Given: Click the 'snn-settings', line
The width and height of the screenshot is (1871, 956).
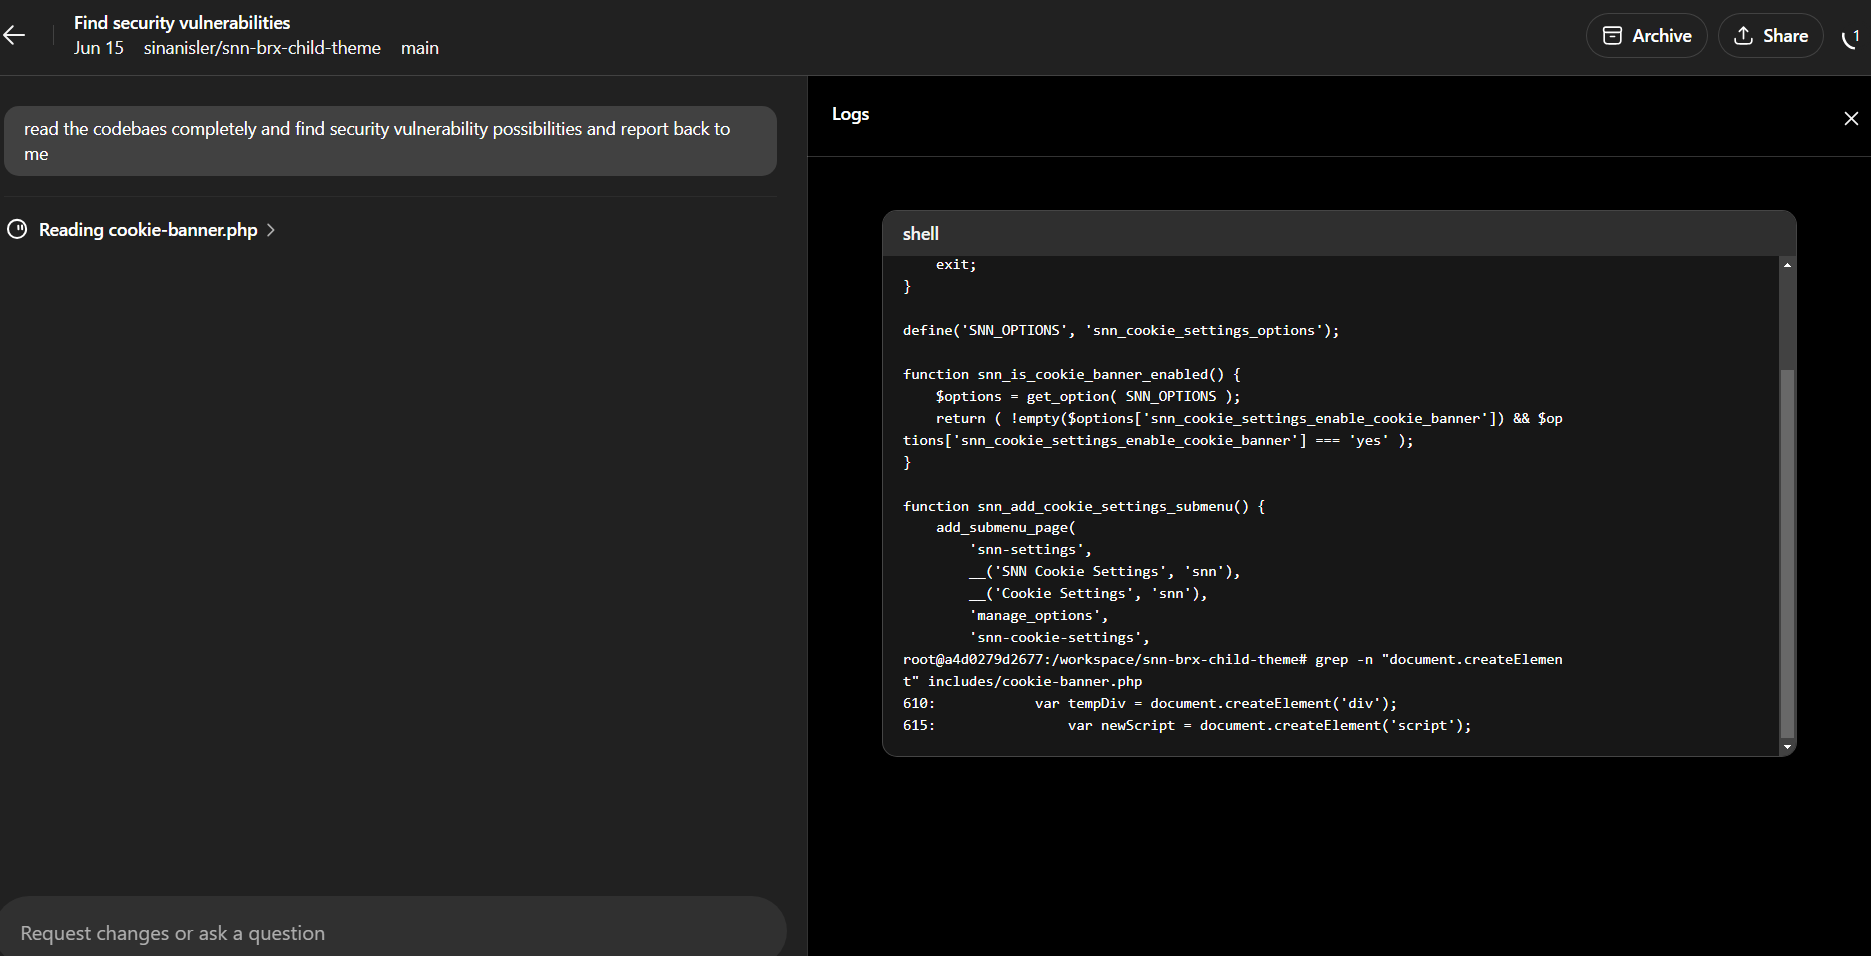Looking at the screenshot, I should [x=1030, y=549].
